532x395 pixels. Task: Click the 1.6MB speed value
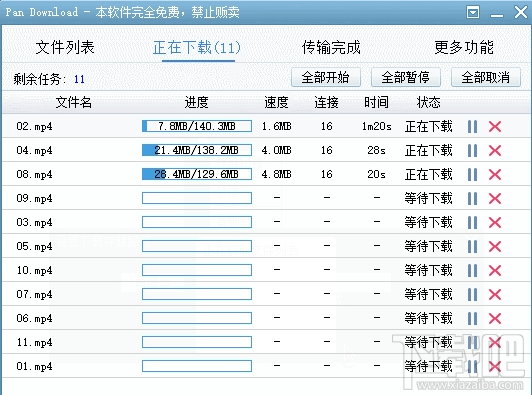point(277,127)
